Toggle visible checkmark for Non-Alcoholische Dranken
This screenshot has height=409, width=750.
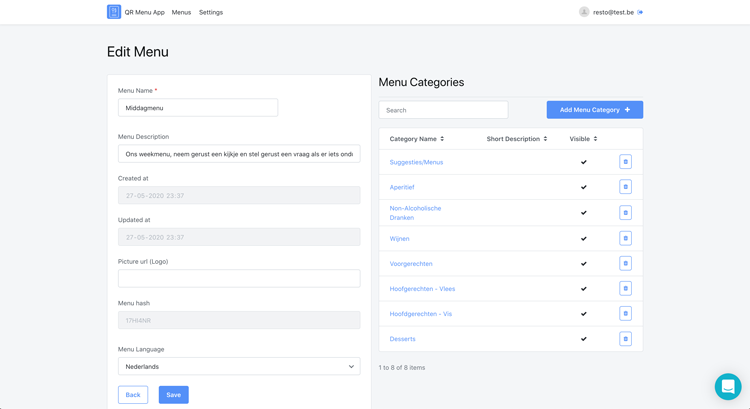point(584,213)
